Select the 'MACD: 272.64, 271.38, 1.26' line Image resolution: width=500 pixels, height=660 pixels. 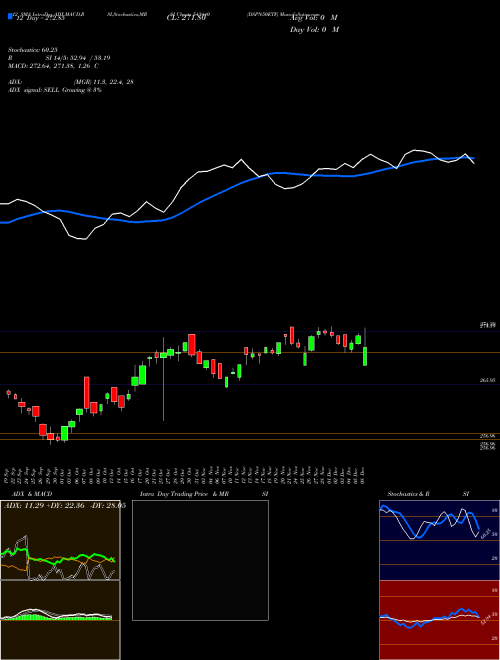[50, 66]
